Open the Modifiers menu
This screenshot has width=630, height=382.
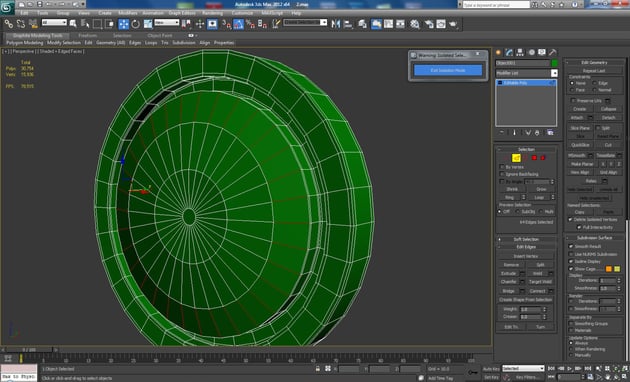click(x=127, y=13)
